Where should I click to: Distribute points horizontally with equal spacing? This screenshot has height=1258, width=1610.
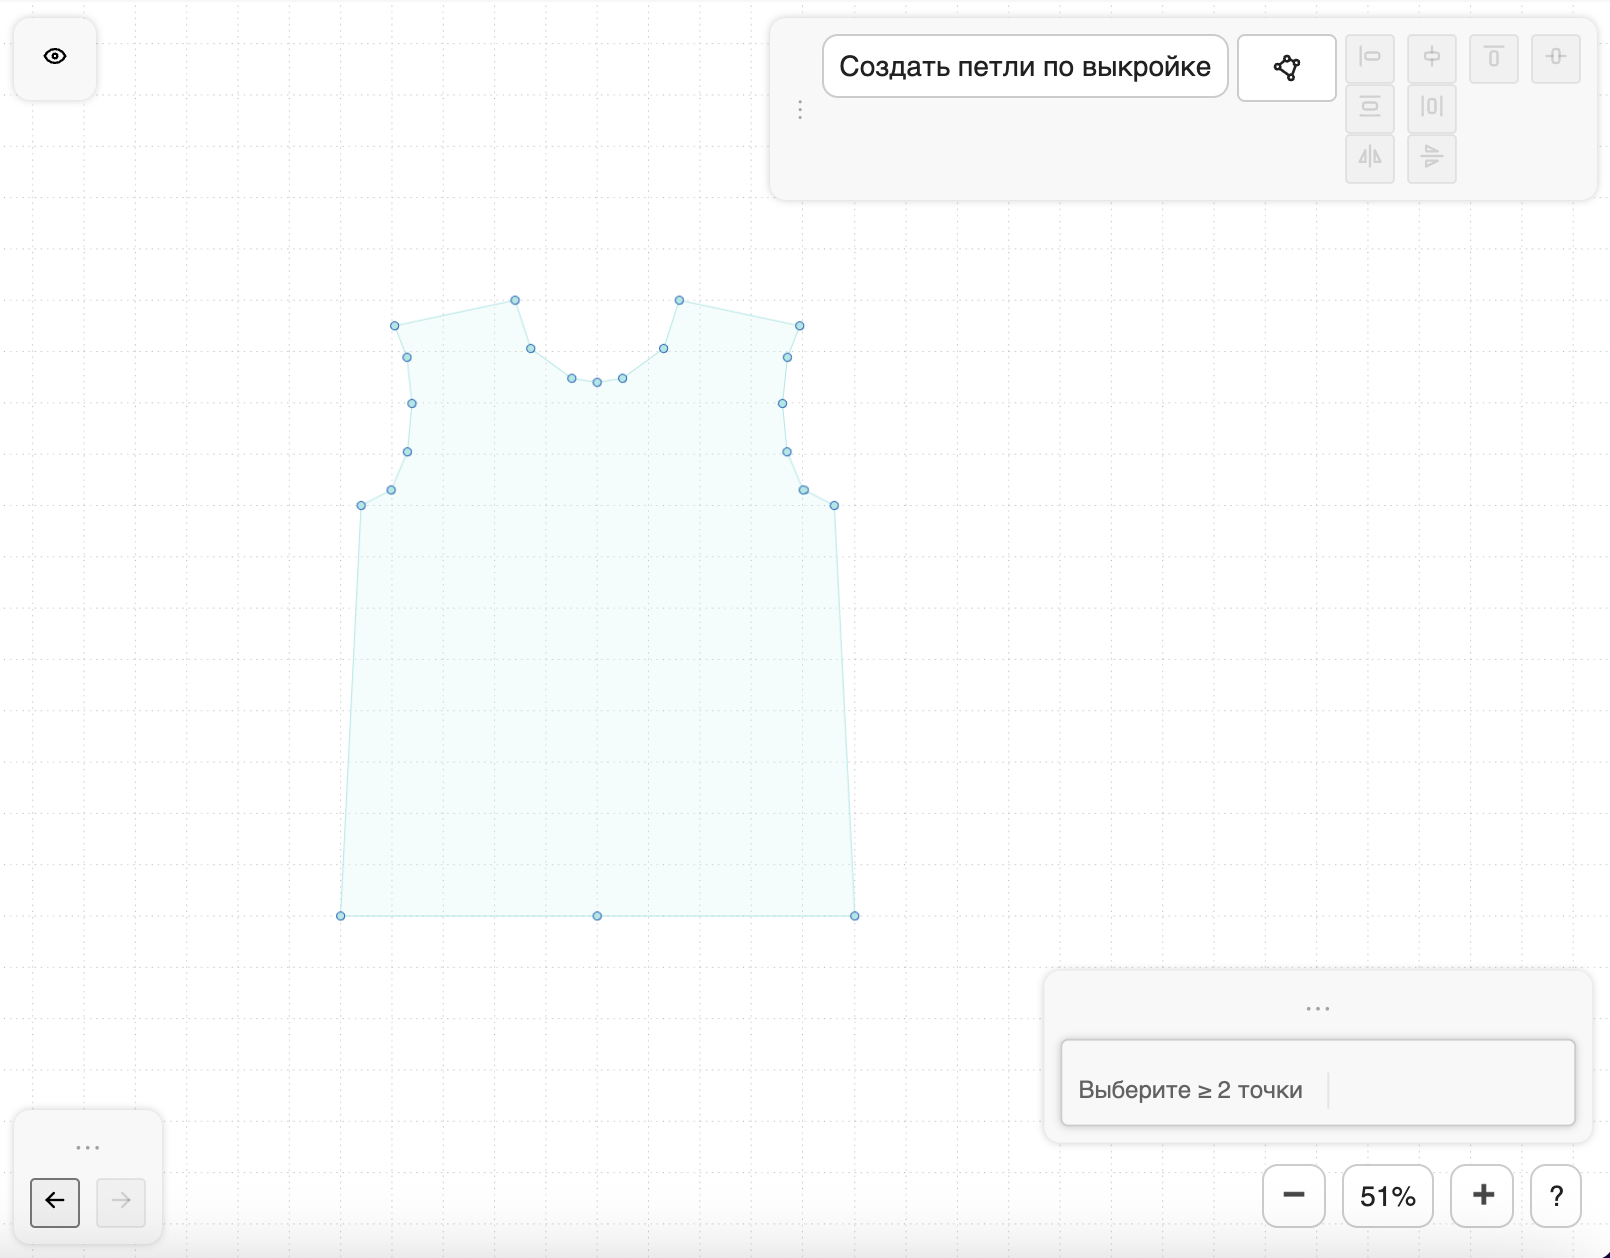1431,108
